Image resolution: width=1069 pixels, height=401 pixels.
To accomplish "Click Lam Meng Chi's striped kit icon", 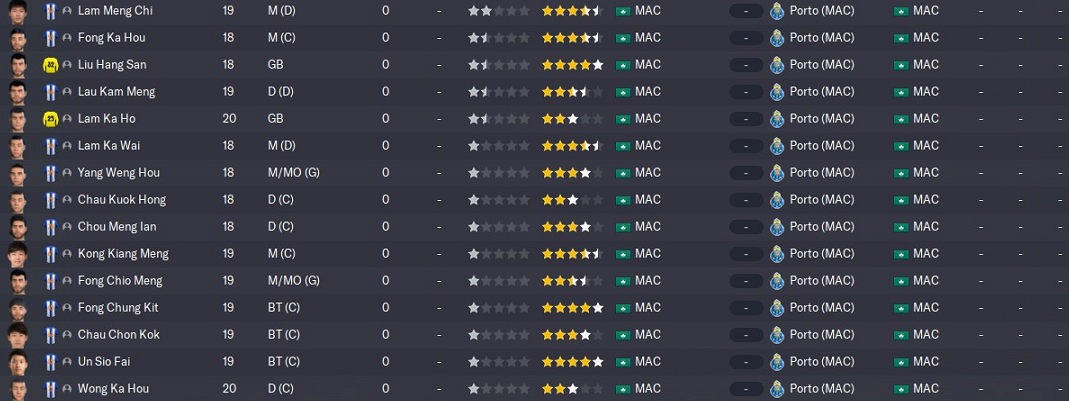I will 50,11.
